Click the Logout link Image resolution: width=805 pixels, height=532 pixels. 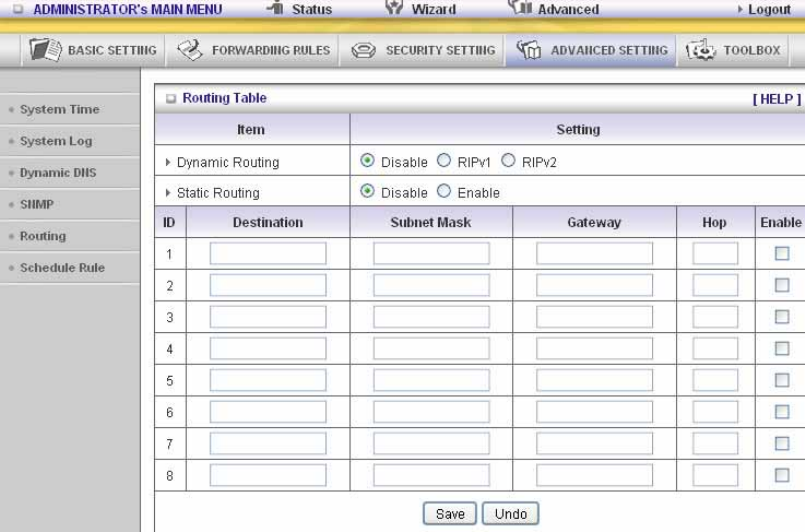pos(769,9)
